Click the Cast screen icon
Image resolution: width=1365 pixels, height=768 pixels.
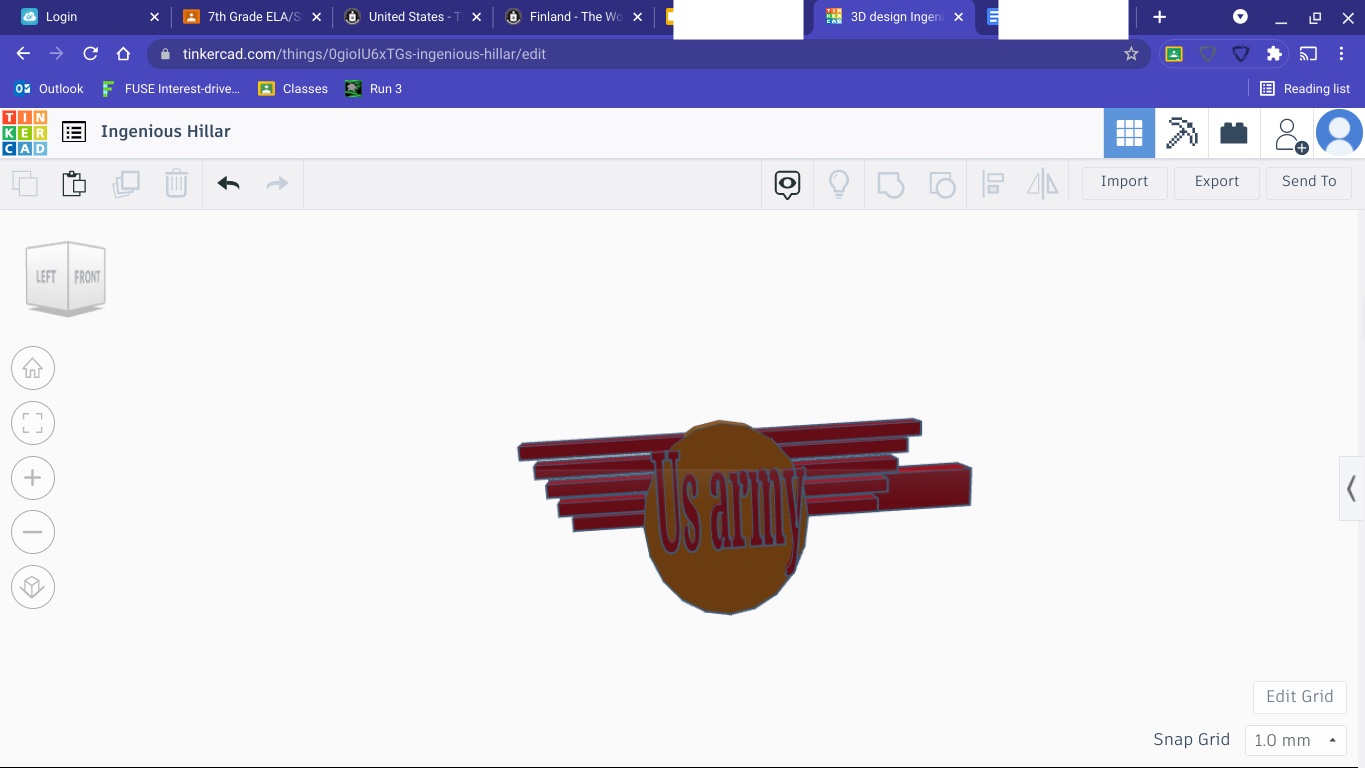click(x=1308, y=54)
